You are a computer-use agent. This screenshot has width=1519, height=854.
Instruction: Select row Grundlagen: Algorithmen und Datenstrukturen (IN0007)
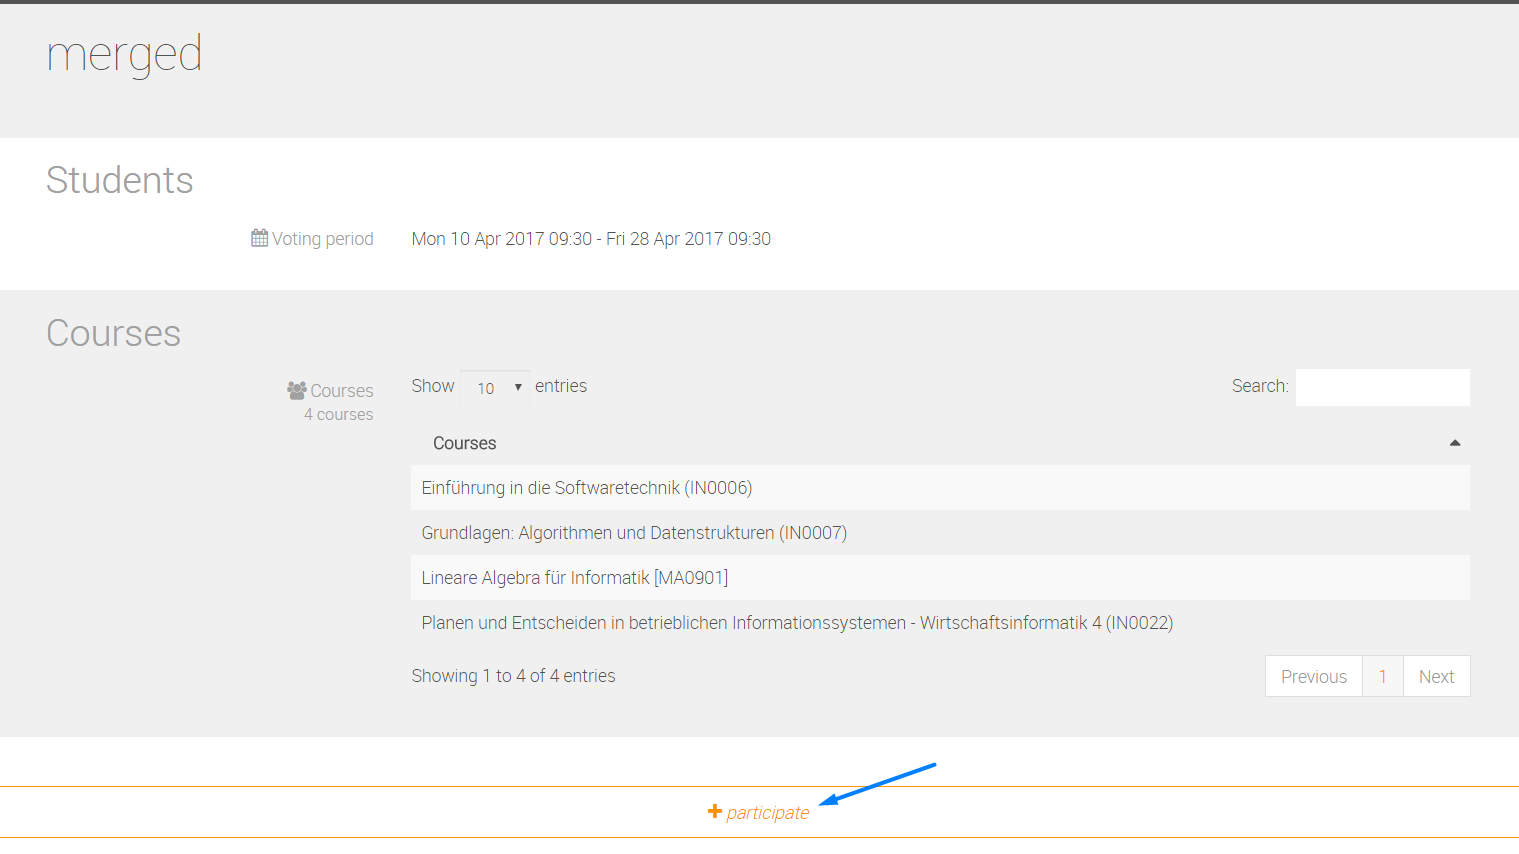point(940,533)
